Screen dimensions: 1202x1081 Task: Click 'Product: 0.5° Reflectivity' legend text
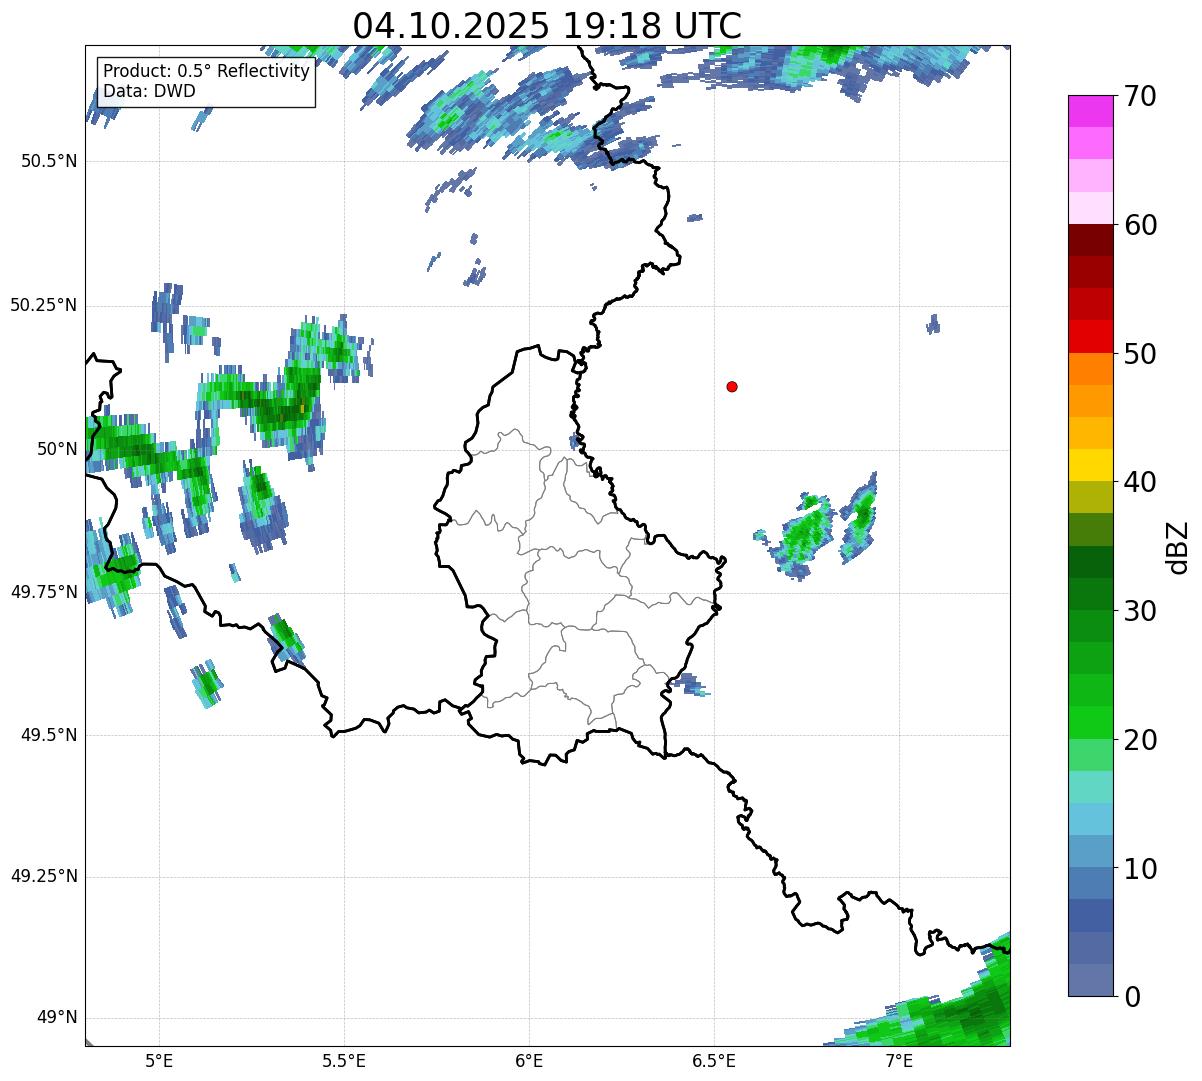(206, 72)
